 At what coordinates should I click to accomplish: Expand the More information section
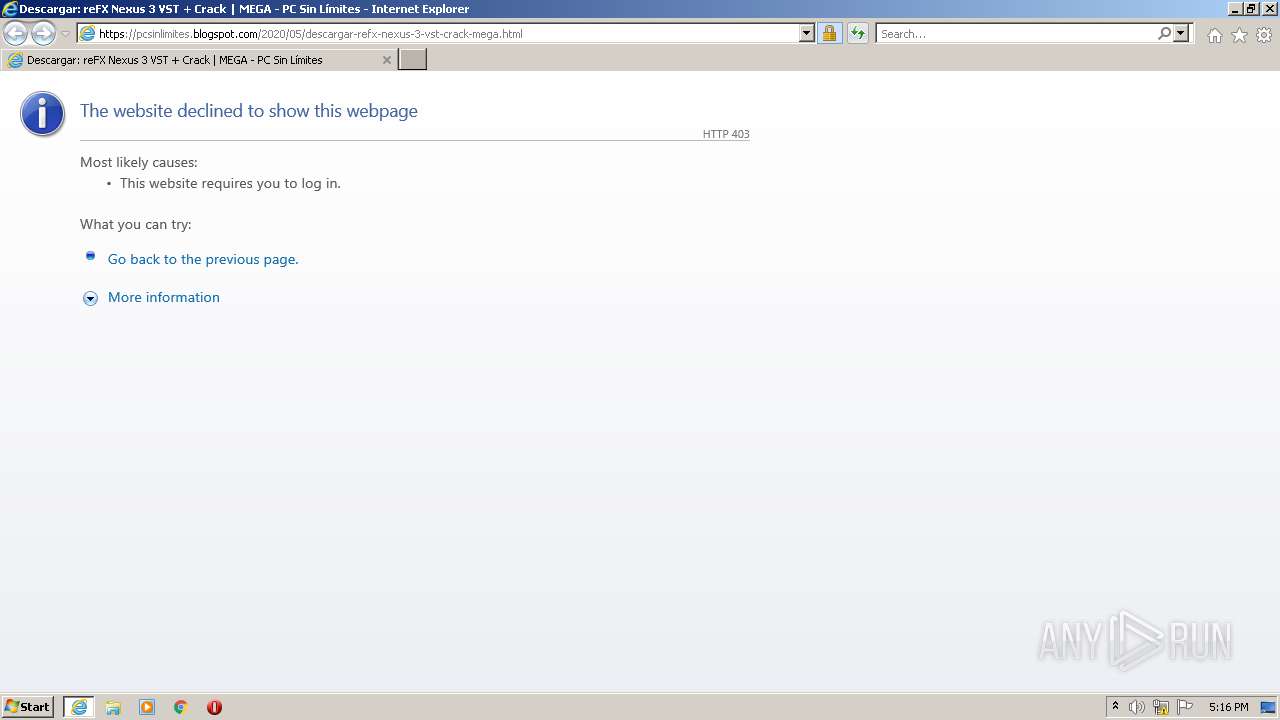coord(90,298)
